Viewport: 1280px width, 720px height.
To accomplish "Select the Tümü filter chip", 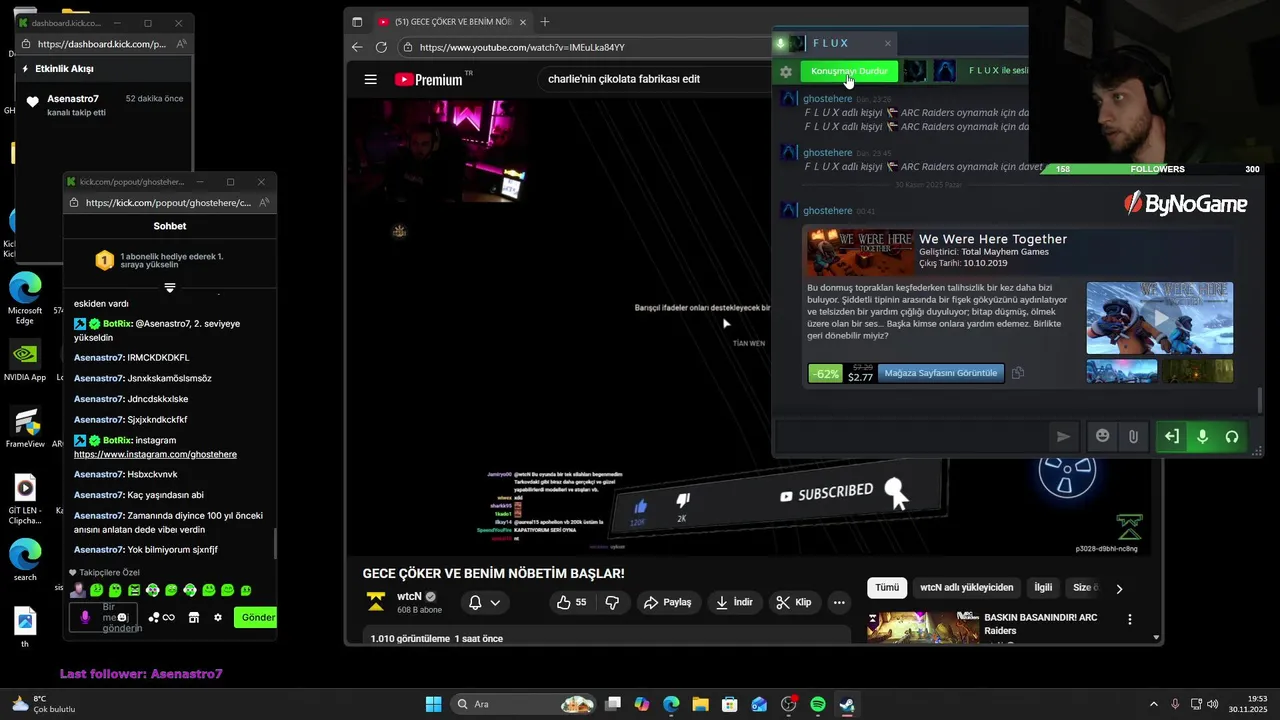I will 887,588.
